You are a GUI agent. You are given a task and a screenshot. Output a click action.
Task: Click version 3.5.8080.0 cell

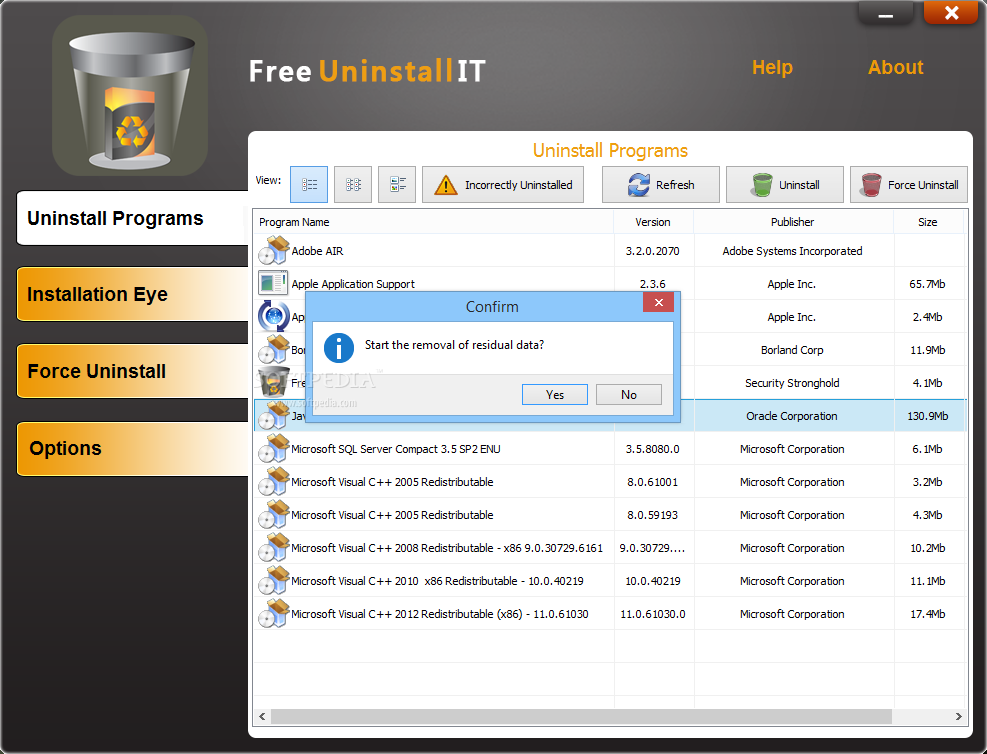click(x=653, y=449)
